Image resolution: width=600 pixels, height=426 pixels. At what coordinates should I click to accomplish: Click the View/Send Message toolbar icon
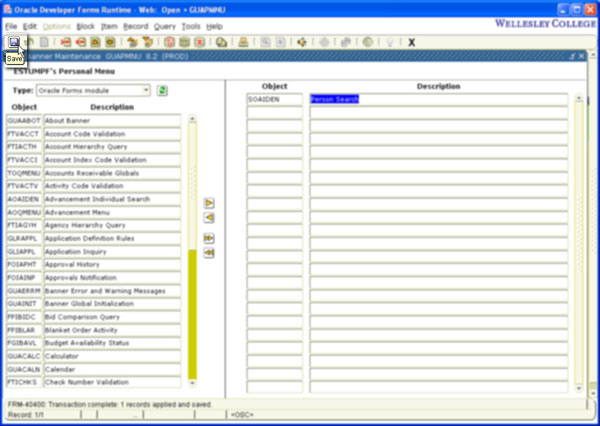[221, 42]
